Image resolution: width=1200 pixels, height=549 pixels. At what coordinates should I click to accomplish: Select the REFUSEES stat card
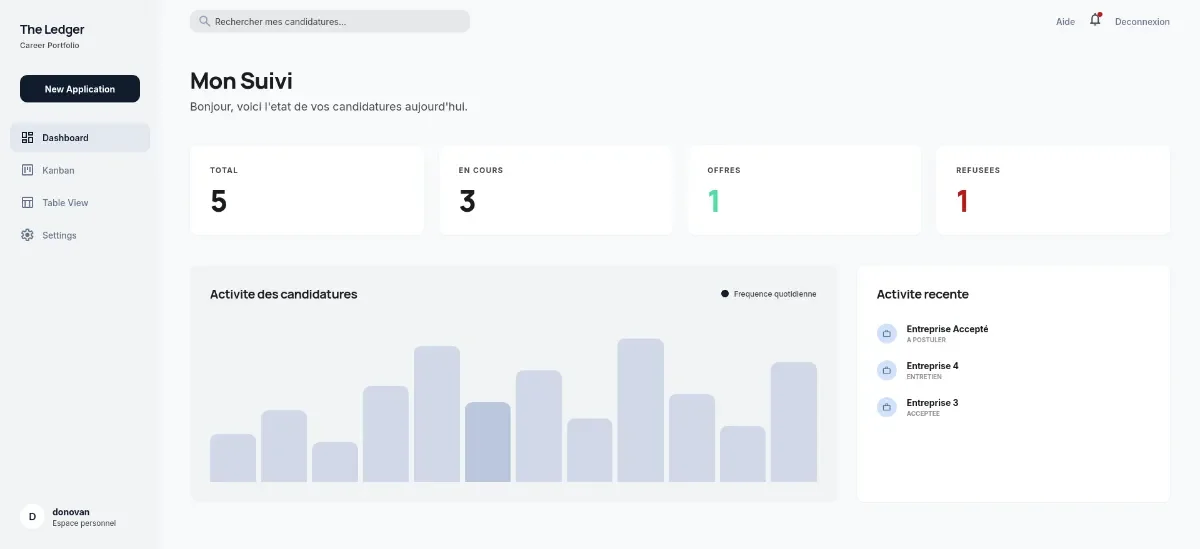coord(1053,191)
